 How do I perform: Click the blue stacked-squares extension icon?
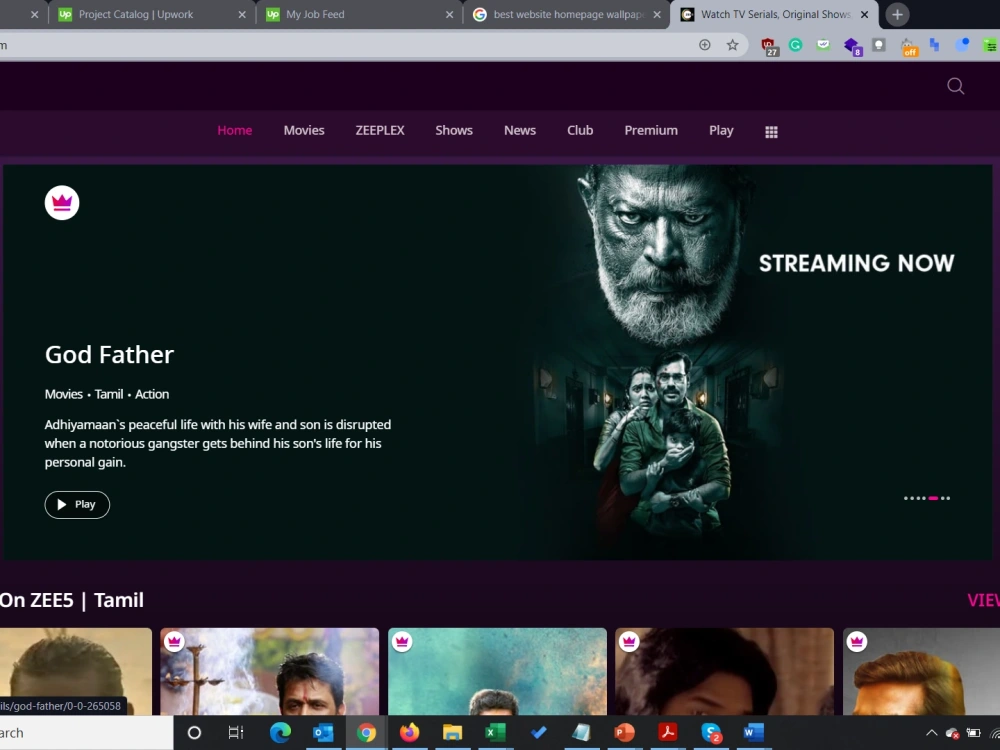coord(934,45)
